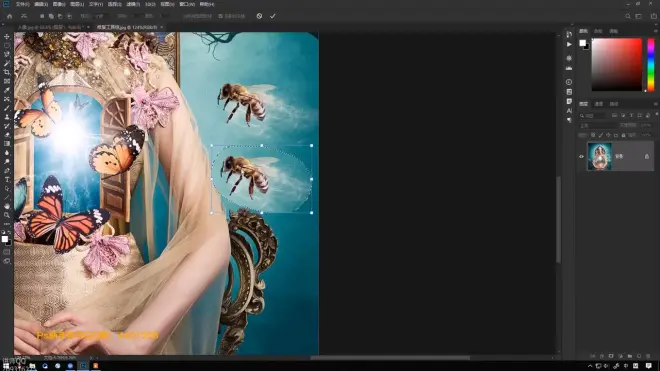Select the Line shape tool

[x=7, y=197]
